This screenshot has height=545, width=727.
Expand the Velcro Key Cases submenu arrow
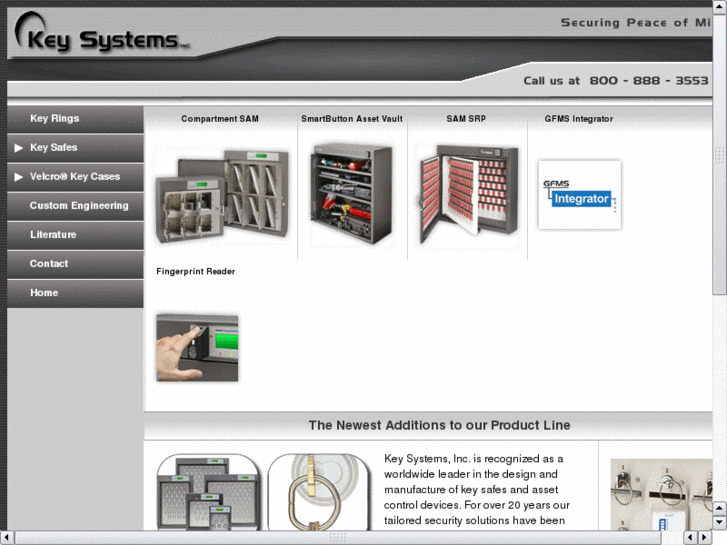coord(19,177)
